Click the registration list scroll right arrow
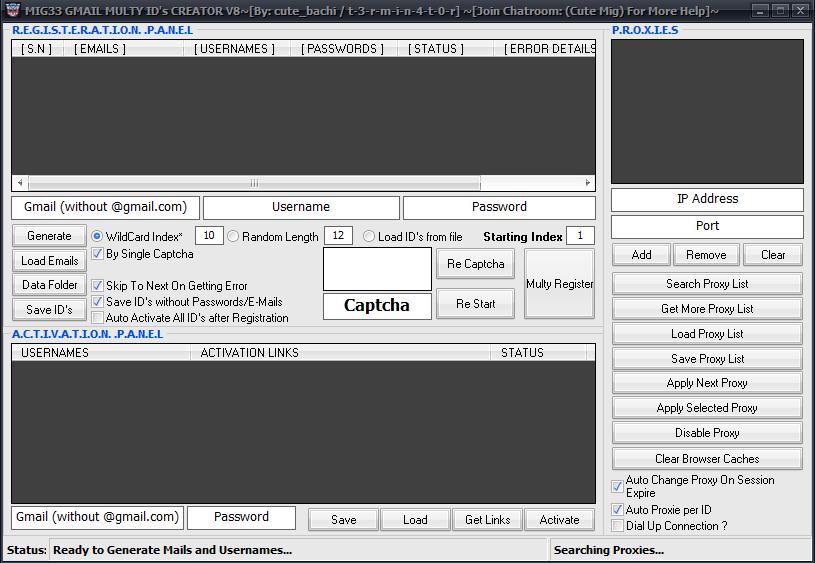Viewport: 815px width, 563px height. 587,183
